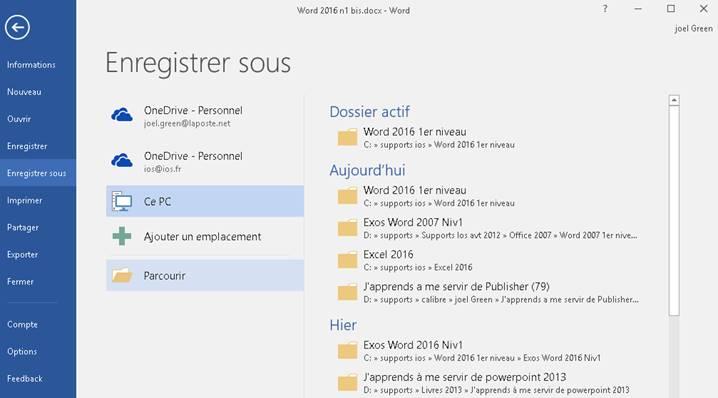Click the back arrow circle icon

[17, 27]
